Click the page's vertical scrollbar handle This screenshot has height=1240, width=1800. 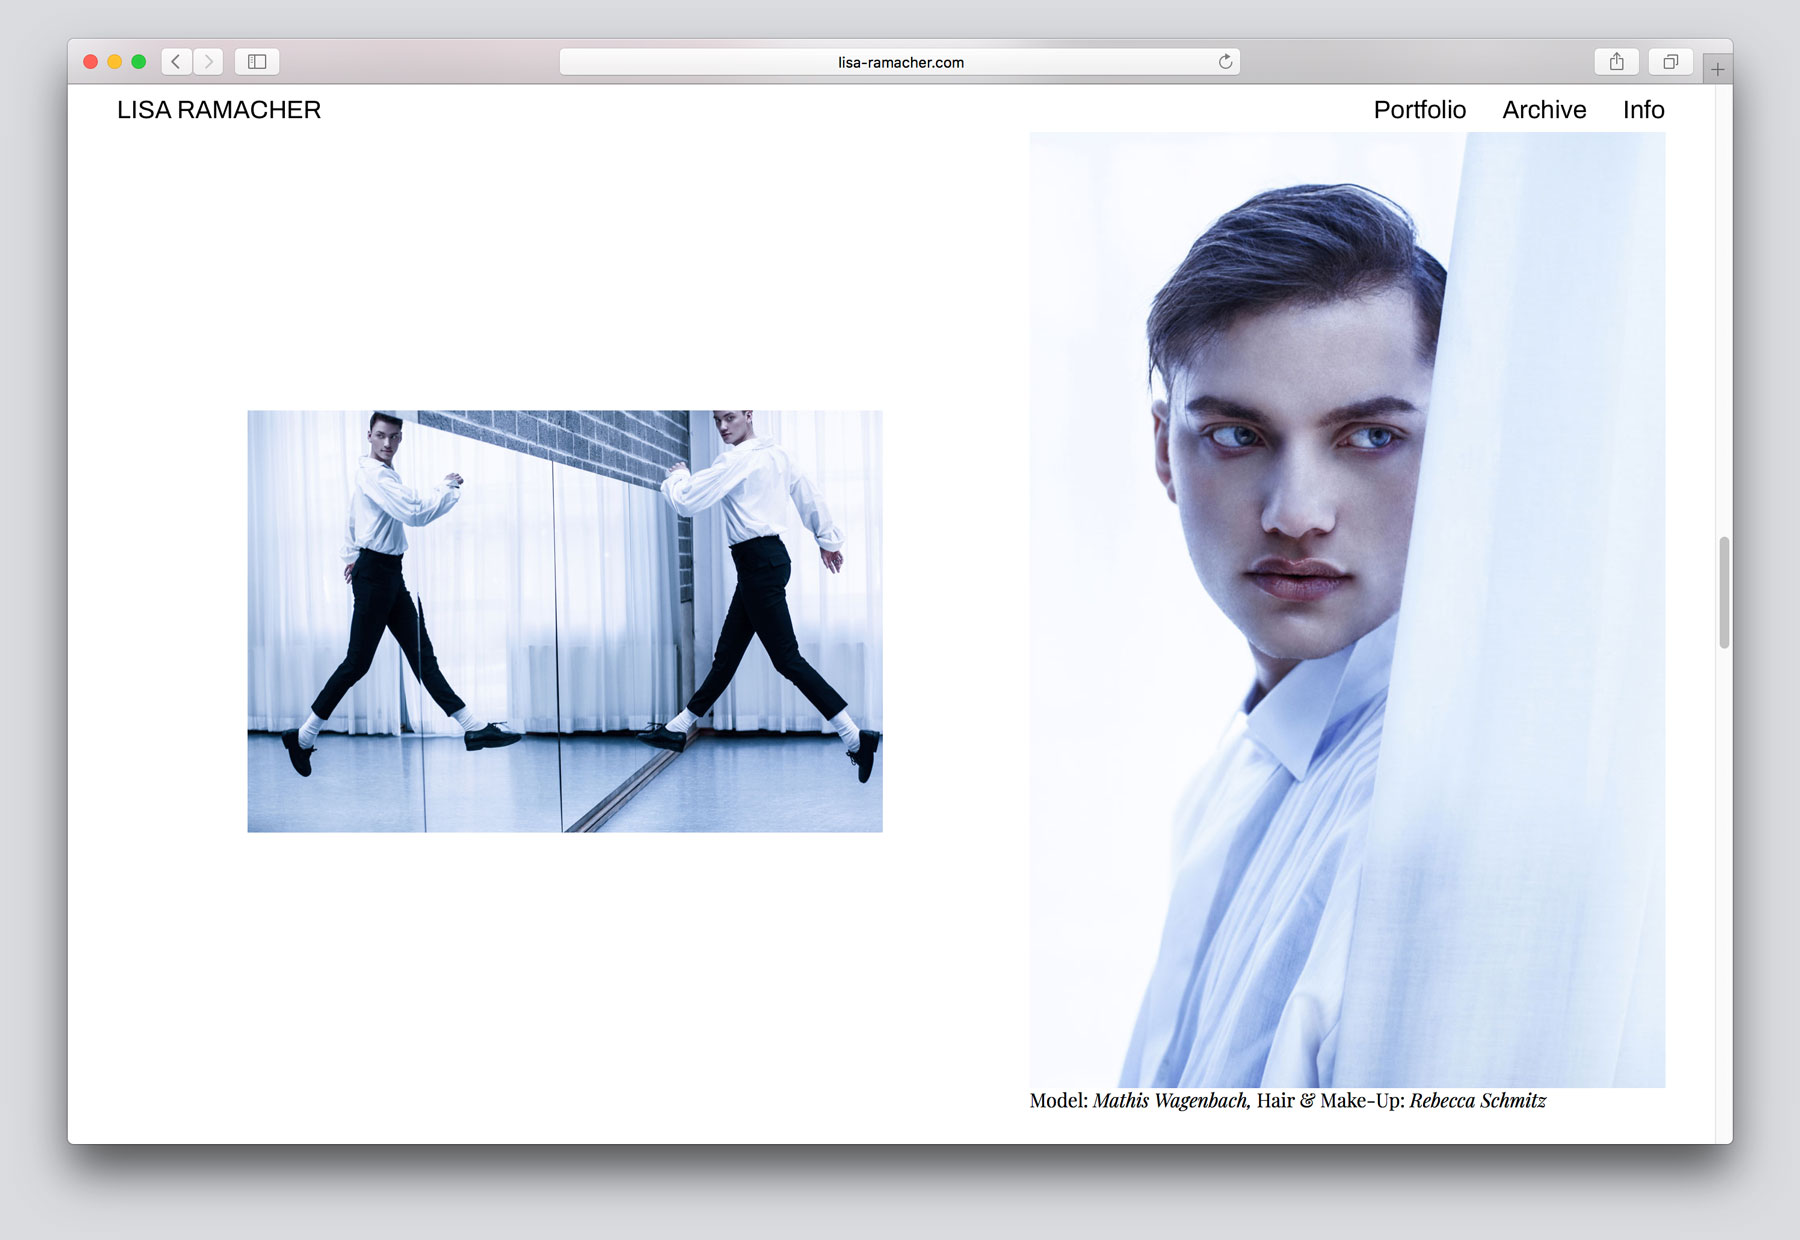pyautogui.click(x=1724, y=592)
